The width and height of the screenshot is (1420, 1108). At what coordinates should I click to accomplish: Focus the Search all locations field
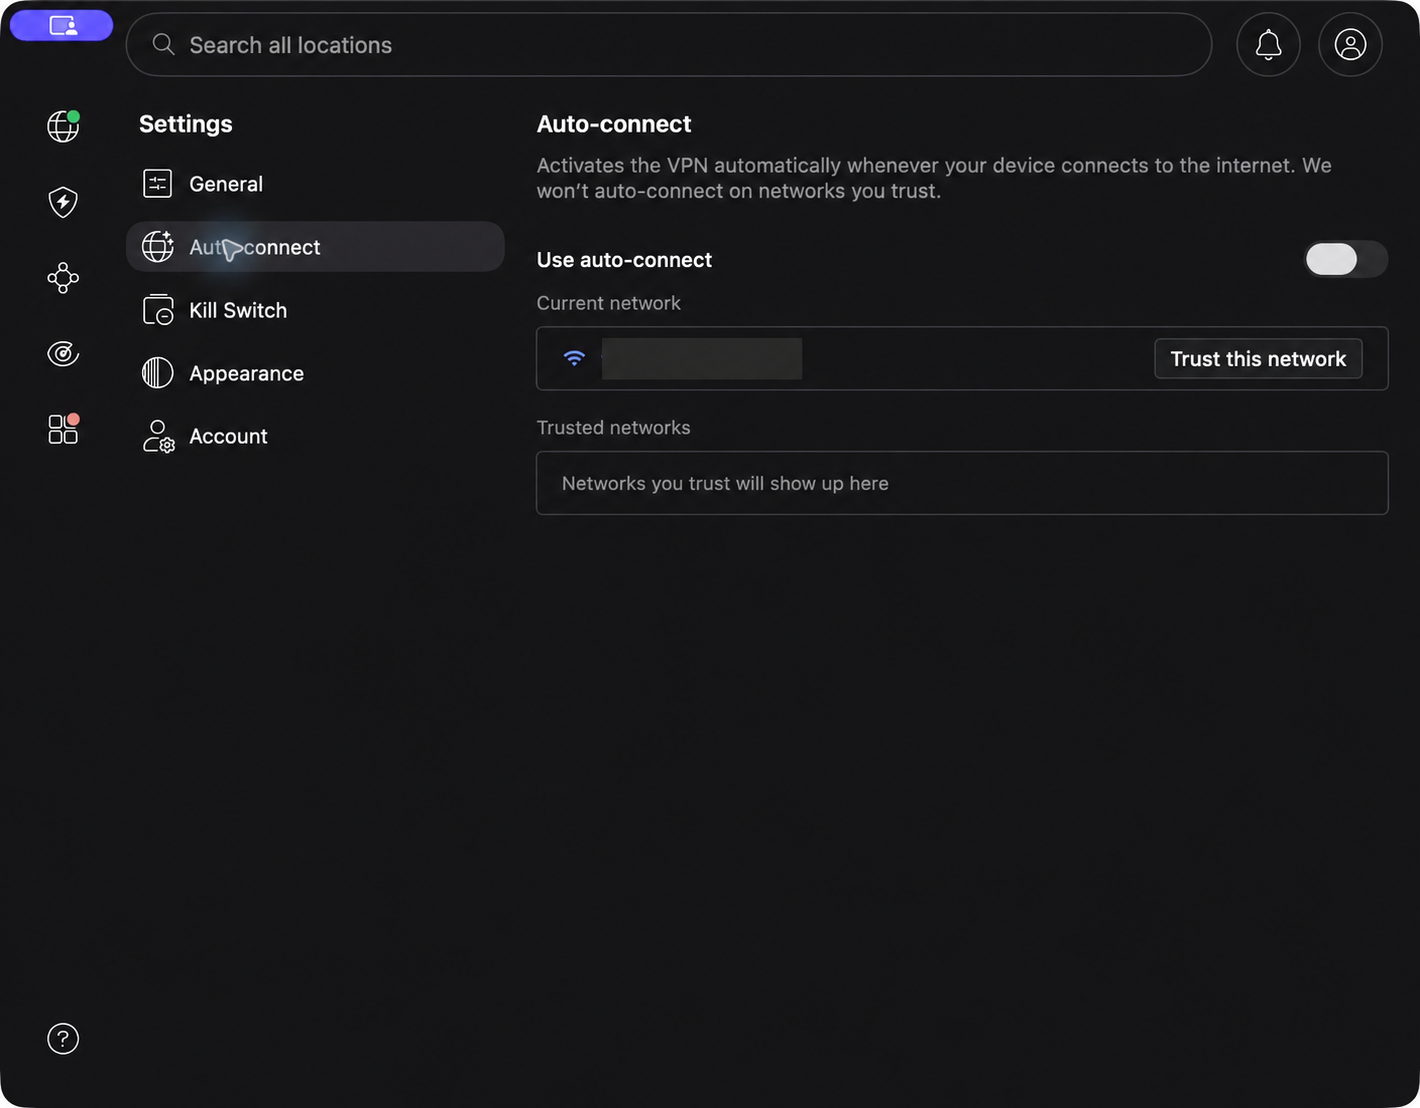coord(669,45)
